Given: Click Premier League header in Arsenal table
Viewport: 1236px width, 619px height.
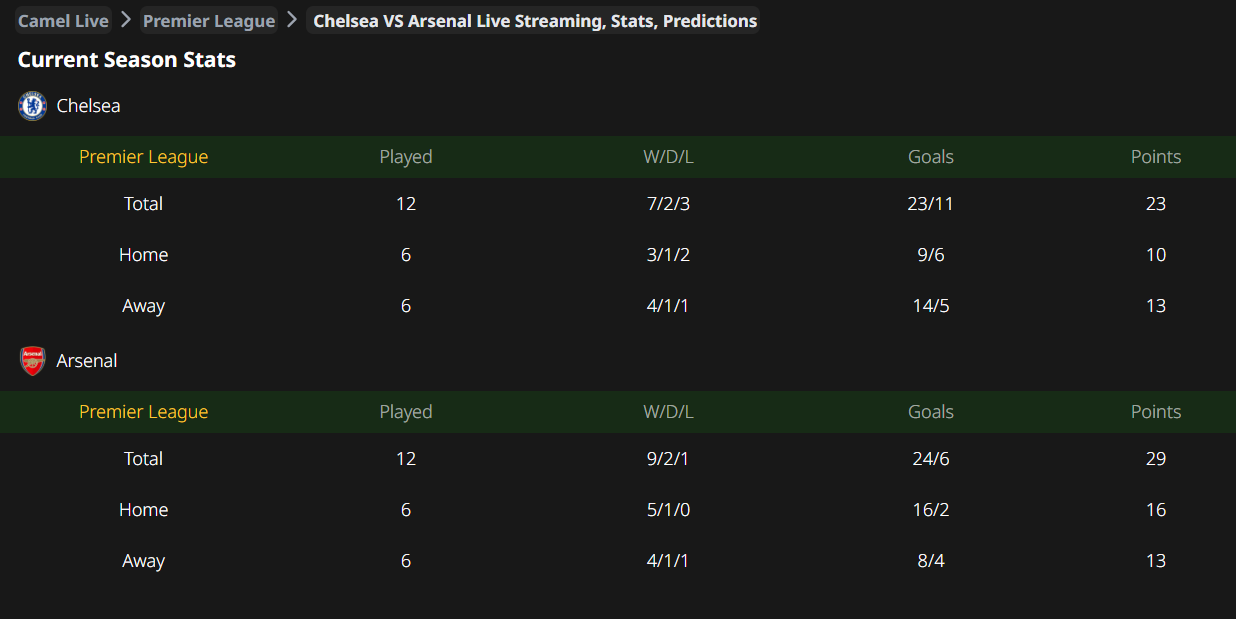Looking at the screenshot, I should point(144,412).
